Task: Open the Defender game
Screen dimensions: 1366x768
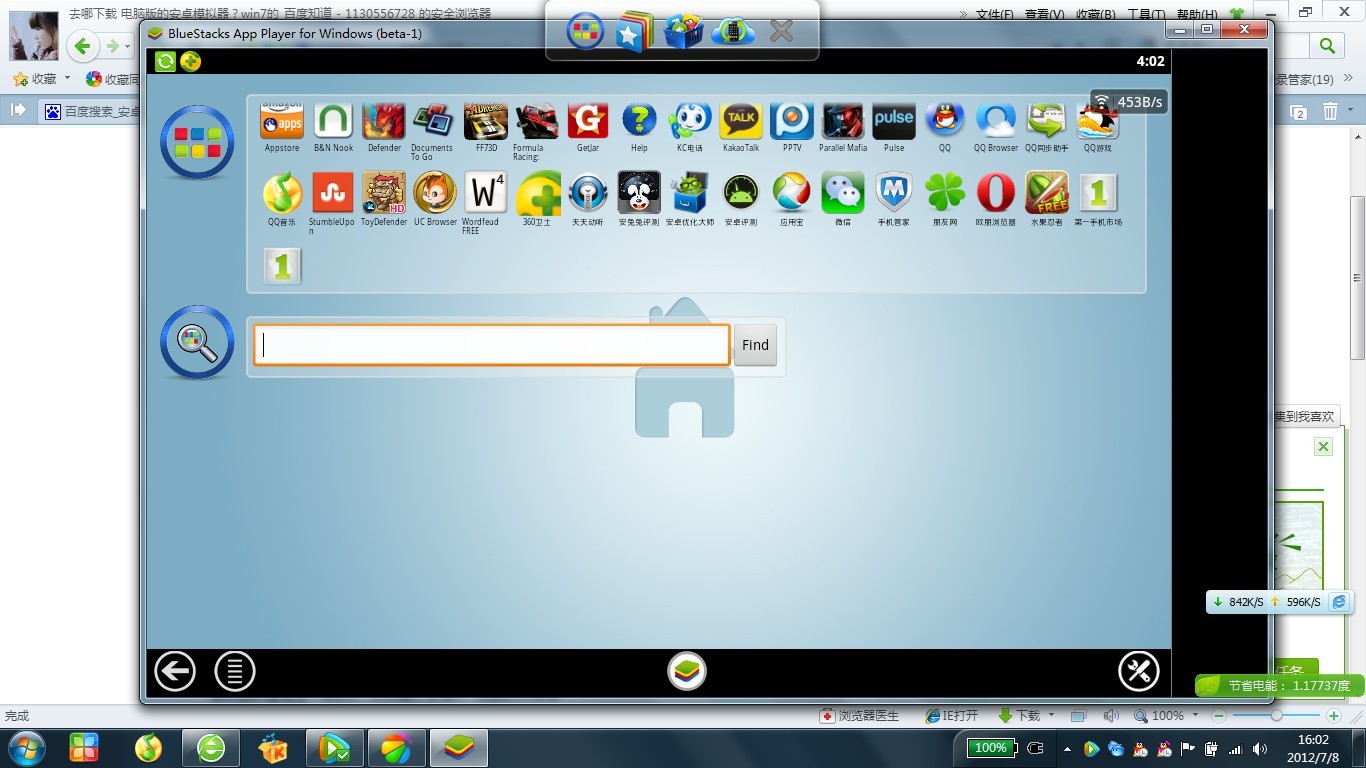Action: [384, 121]
